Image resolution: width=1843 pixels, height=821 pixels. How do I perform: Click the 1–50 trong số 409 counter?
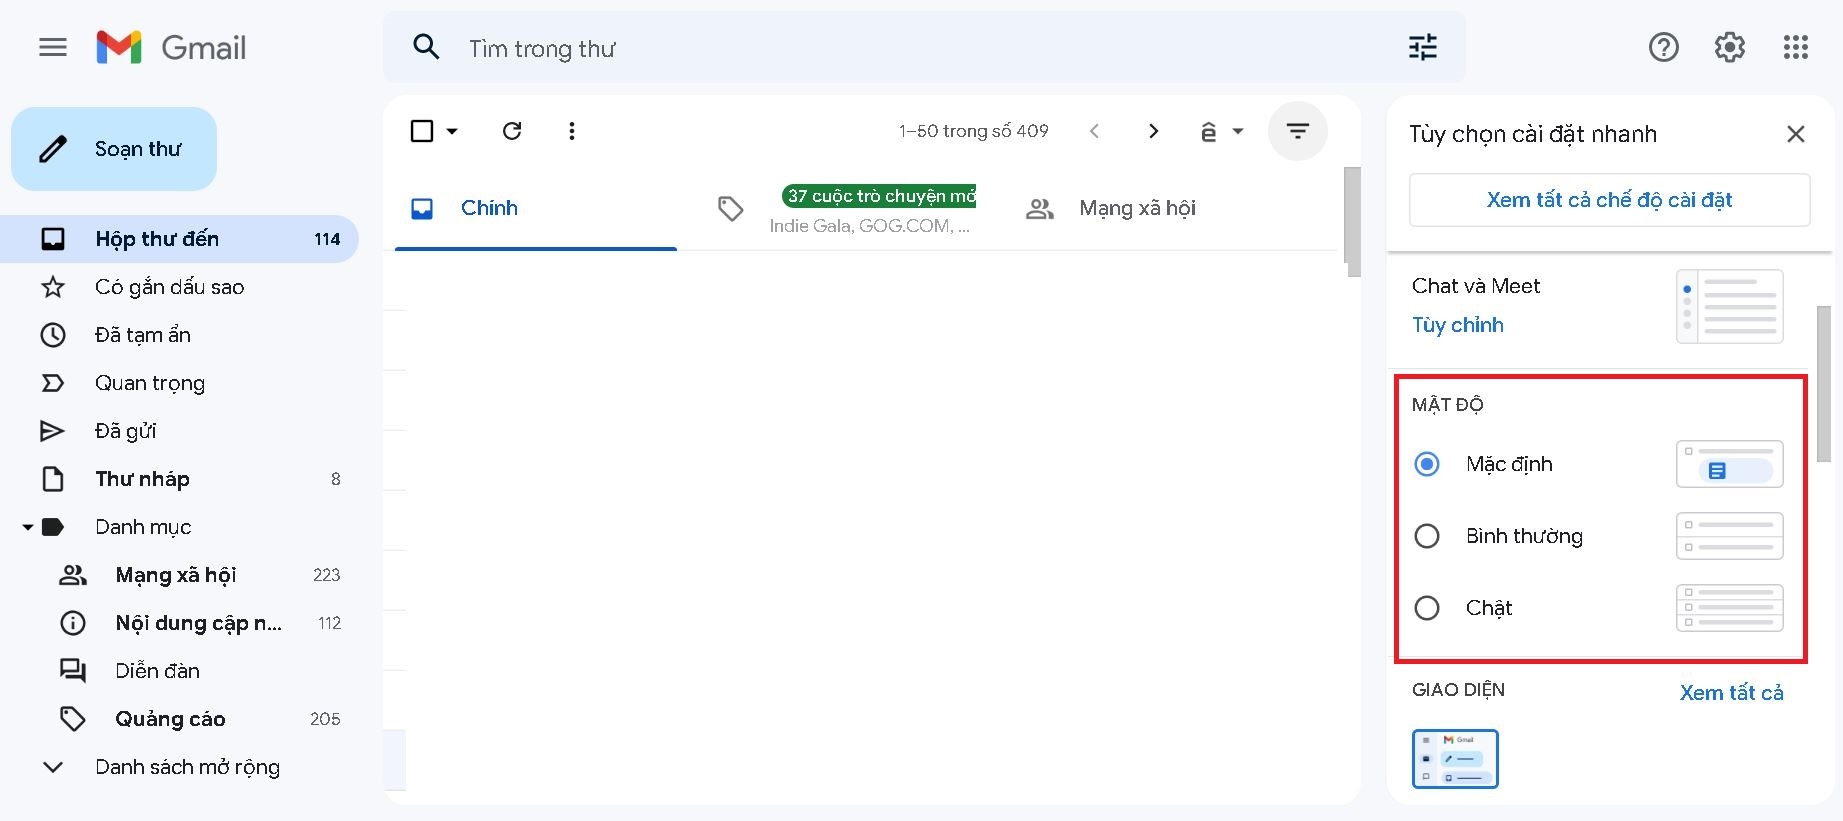973,131
